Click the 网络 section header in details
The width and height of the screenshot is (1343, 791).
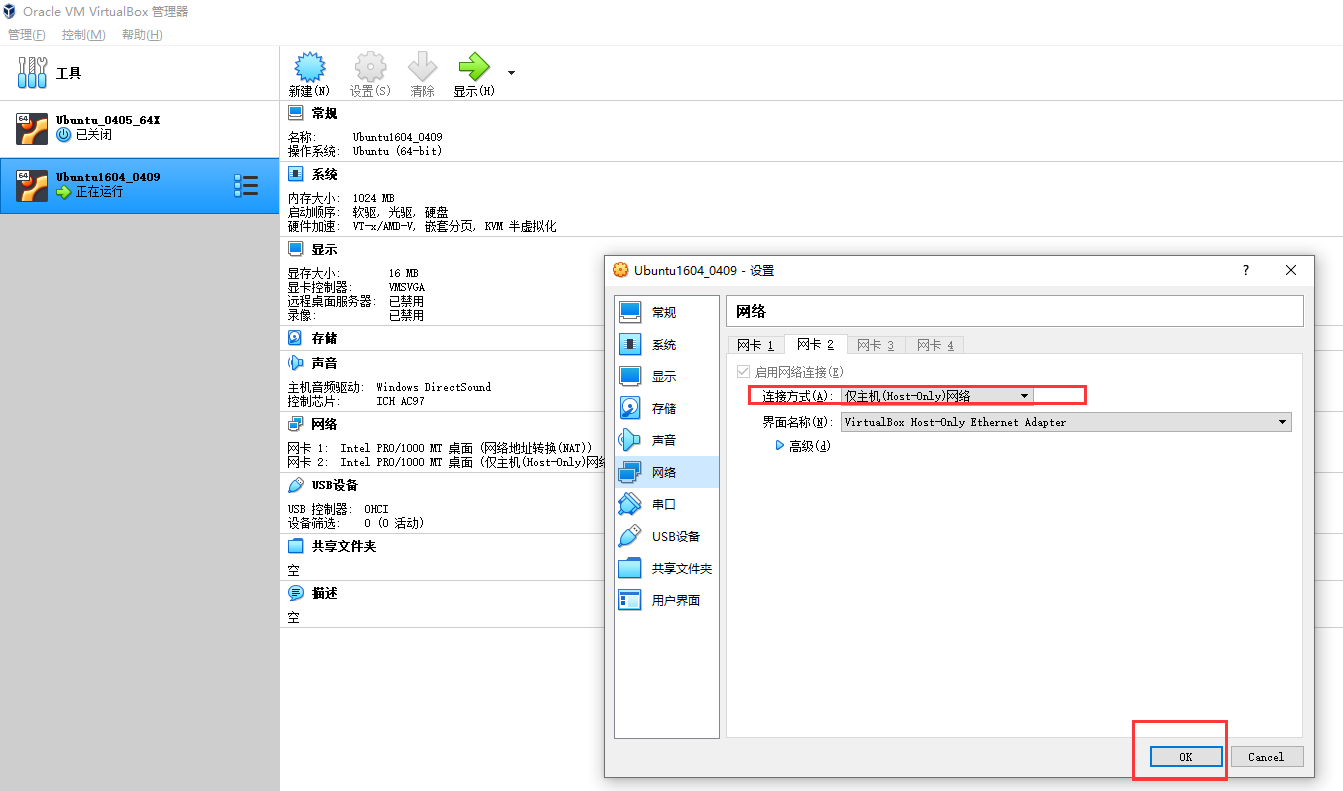[x=324, y=424]
